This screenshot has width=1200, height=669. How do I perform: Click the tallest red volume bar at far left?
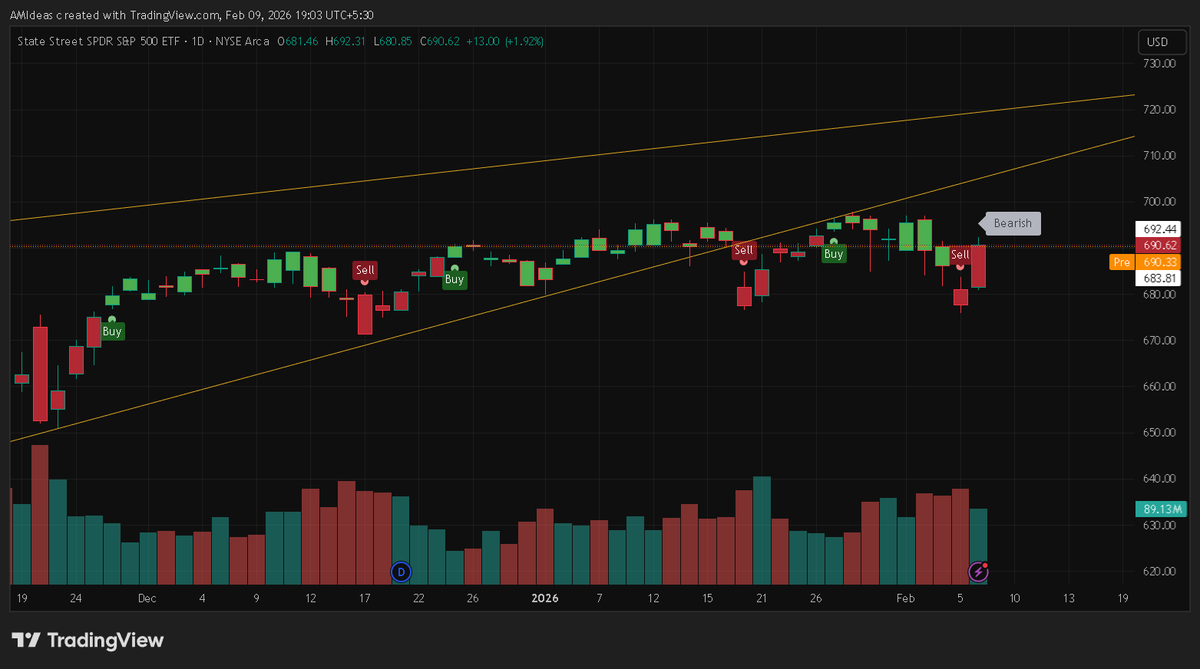click(x=40, y=515)
